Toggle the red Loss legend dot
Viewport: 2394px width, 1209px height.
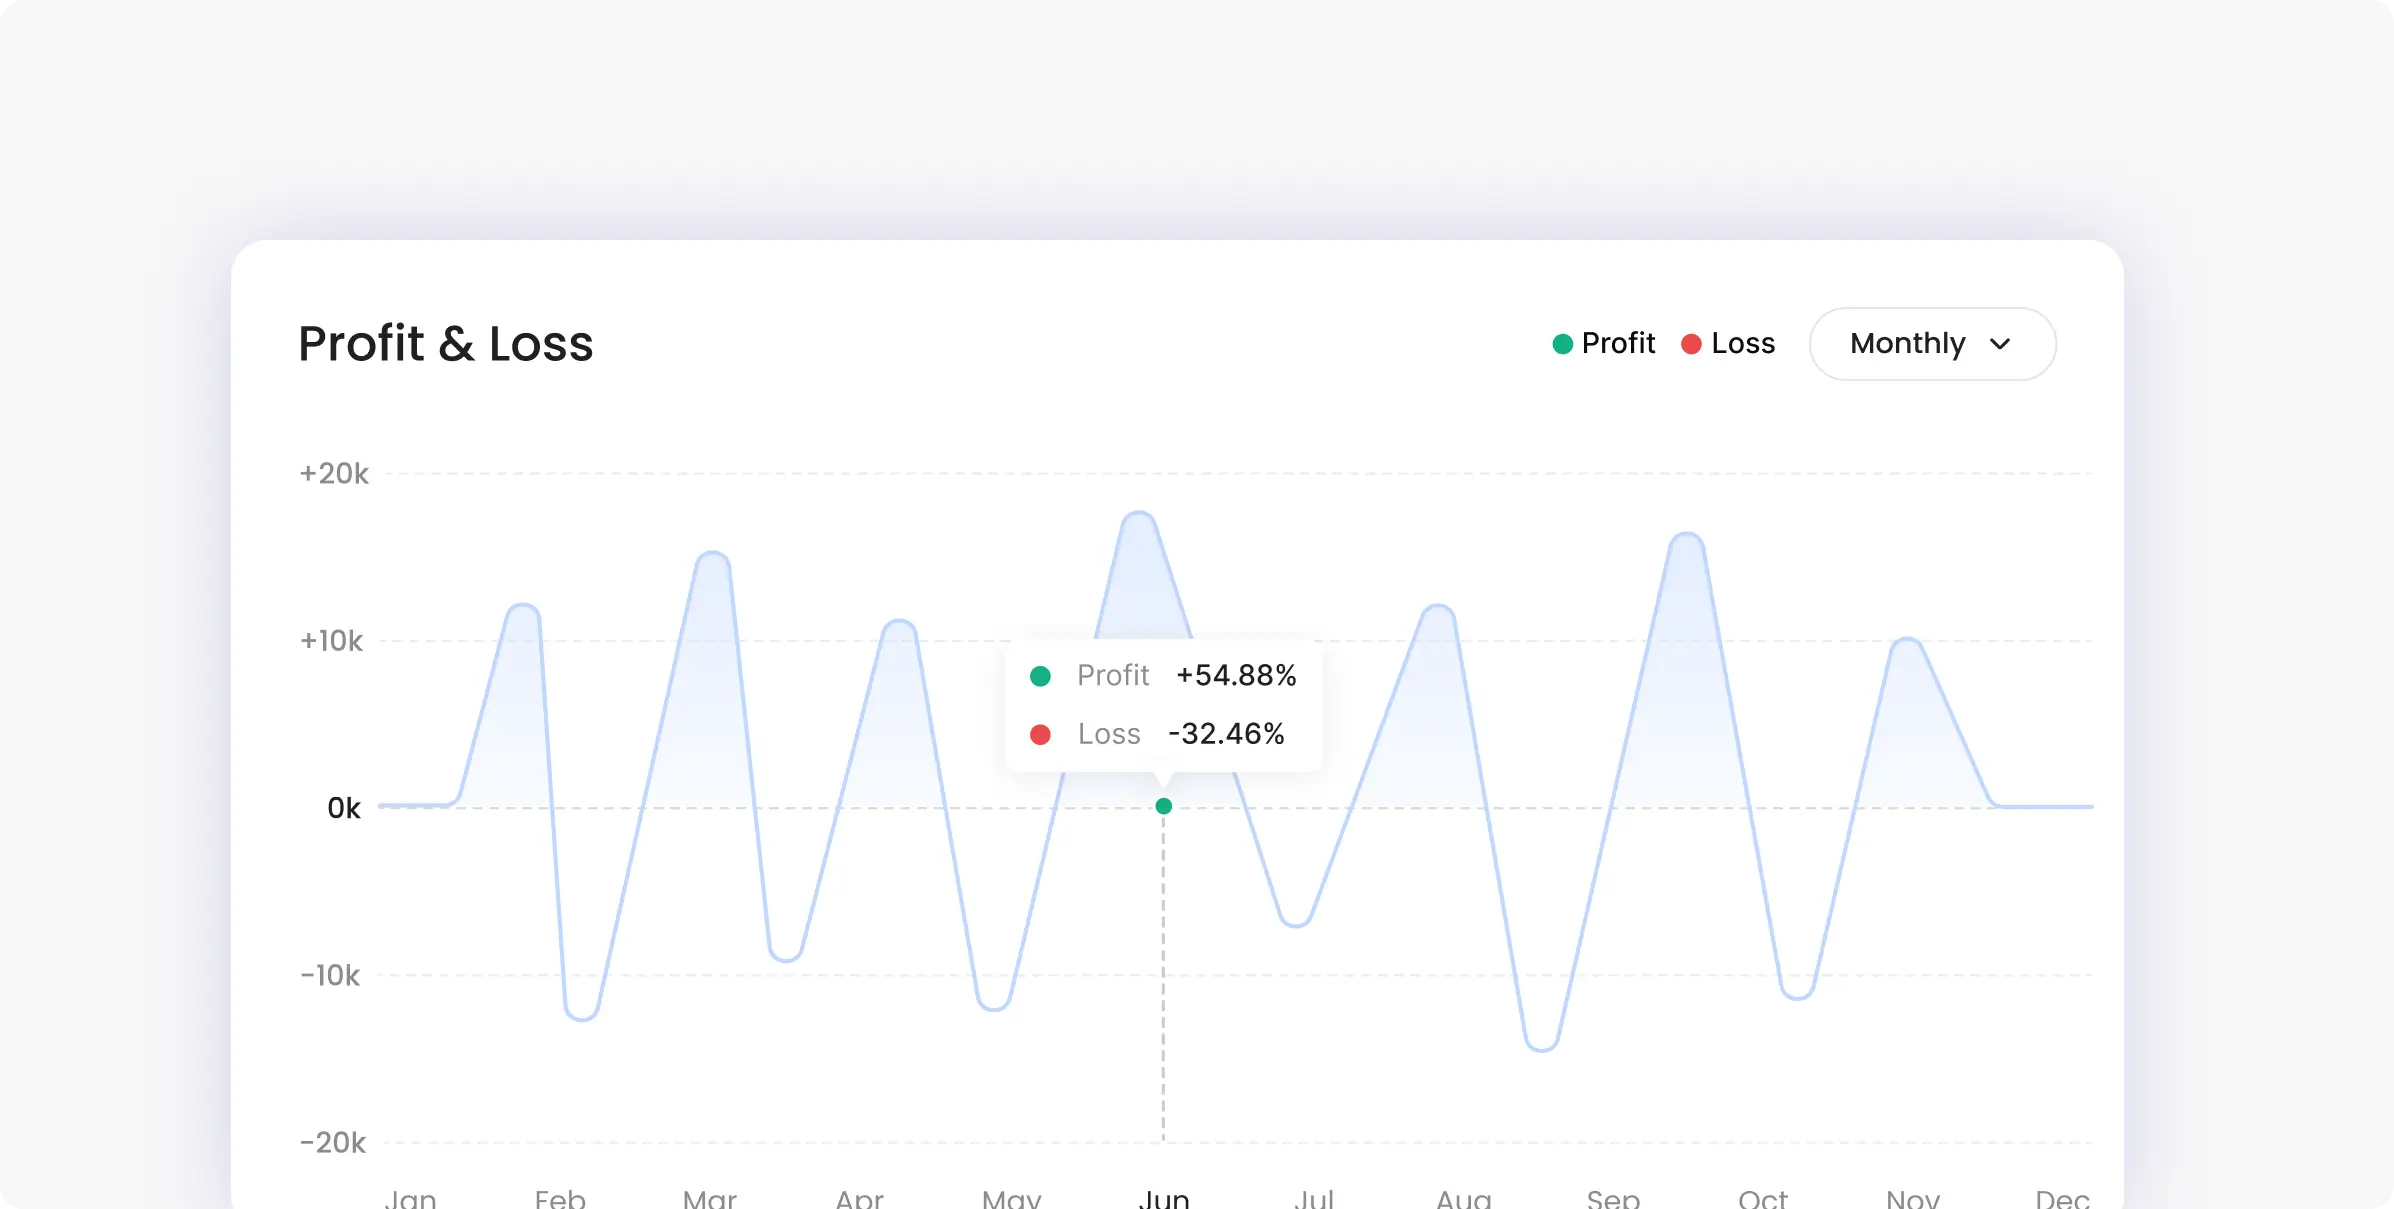coord(1691,344)
